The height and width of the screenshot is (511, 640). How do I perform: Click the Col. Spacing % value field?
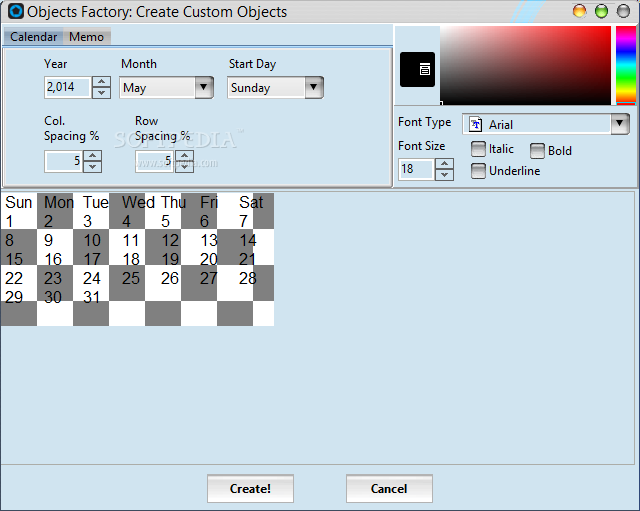[x=64, y=161]
